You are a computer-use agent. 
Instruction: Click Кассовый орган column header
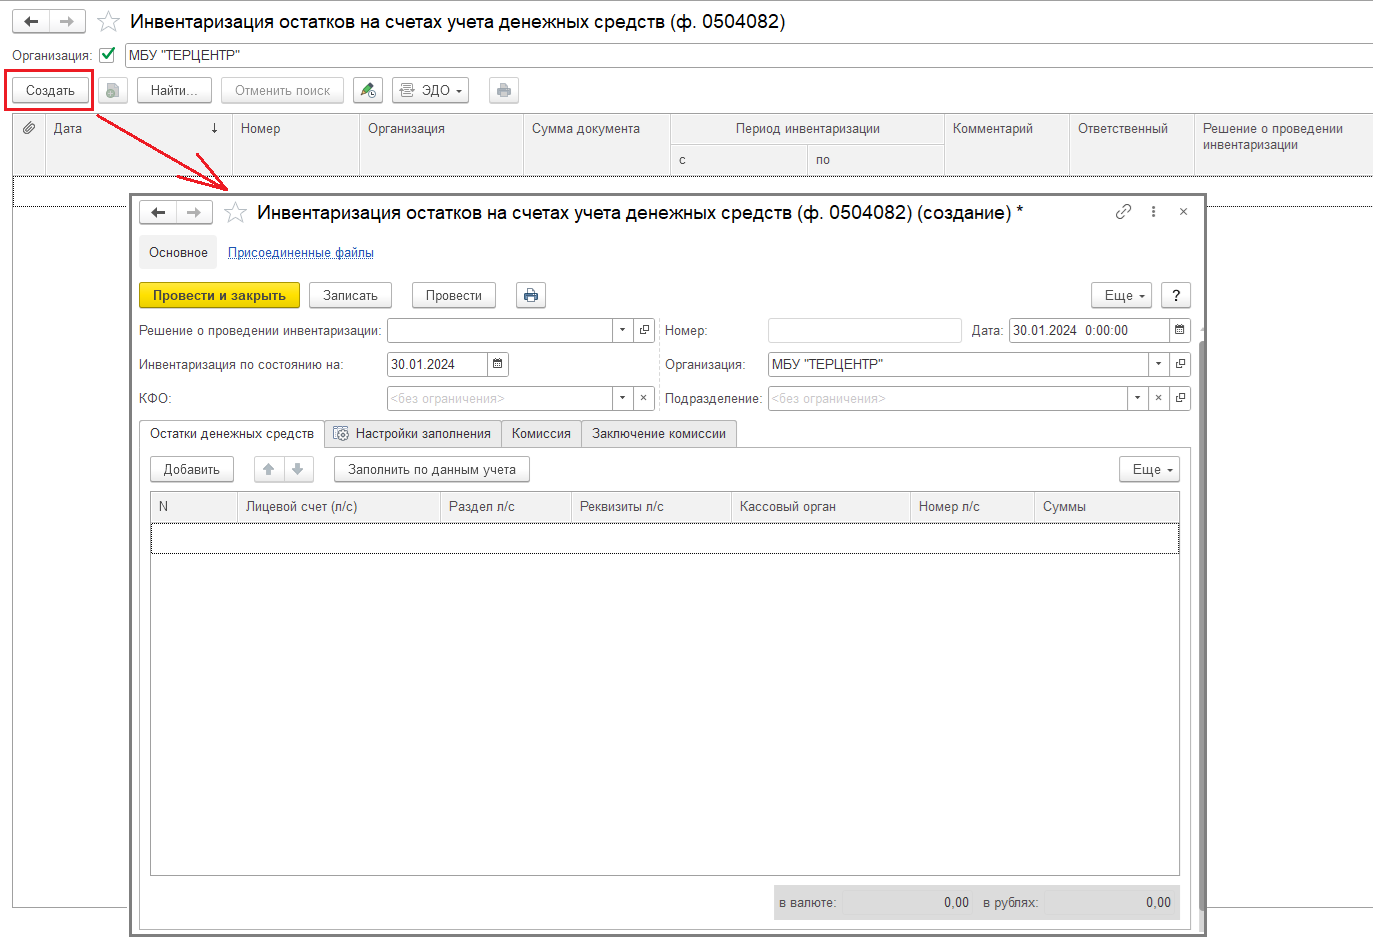[x=821, y=506]
